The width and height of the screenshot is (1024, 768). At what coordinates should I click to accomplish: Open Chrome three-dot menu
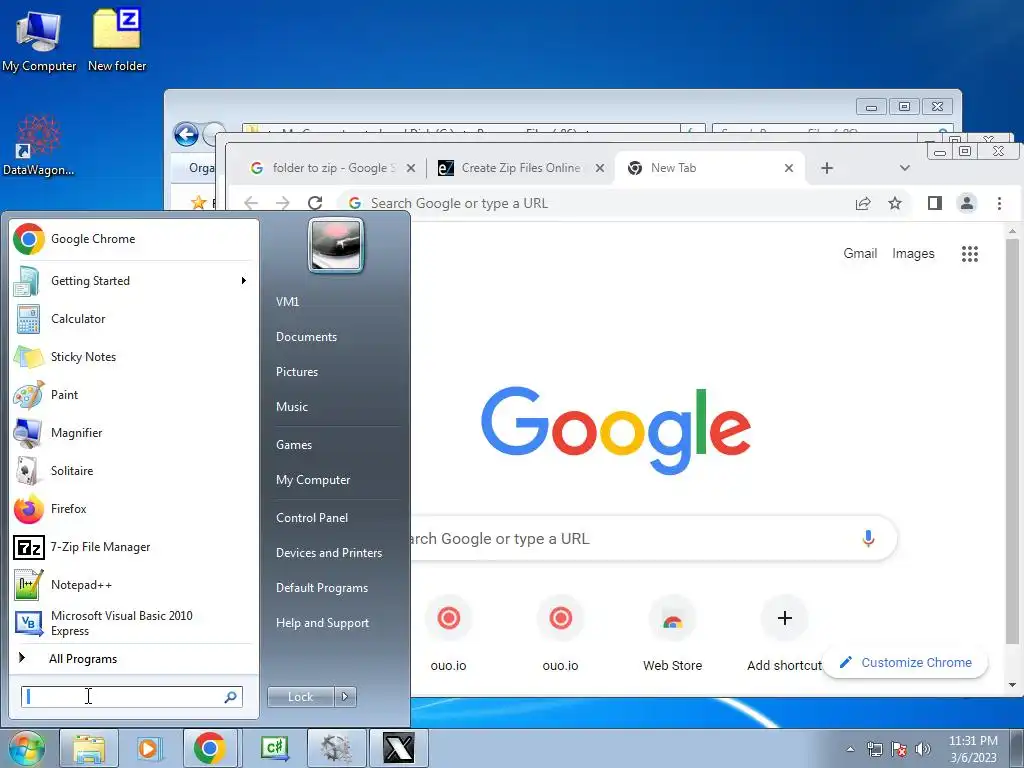point(999,203)
